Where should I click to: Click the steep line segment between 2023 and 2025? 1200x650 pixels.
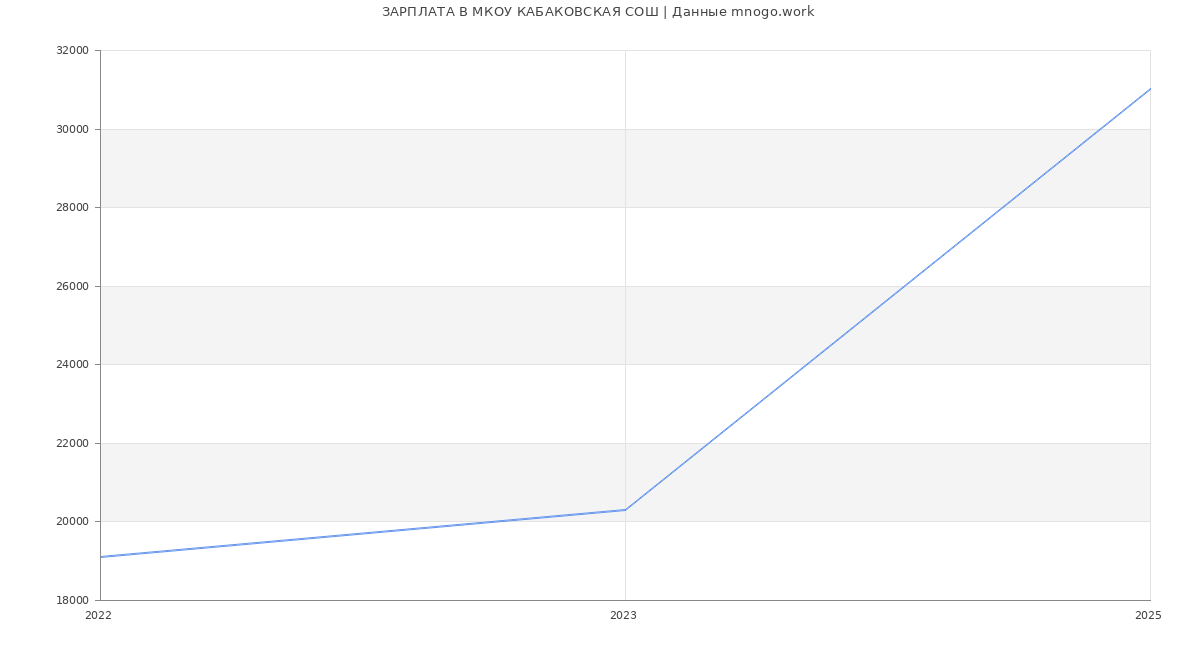[888, 299]
